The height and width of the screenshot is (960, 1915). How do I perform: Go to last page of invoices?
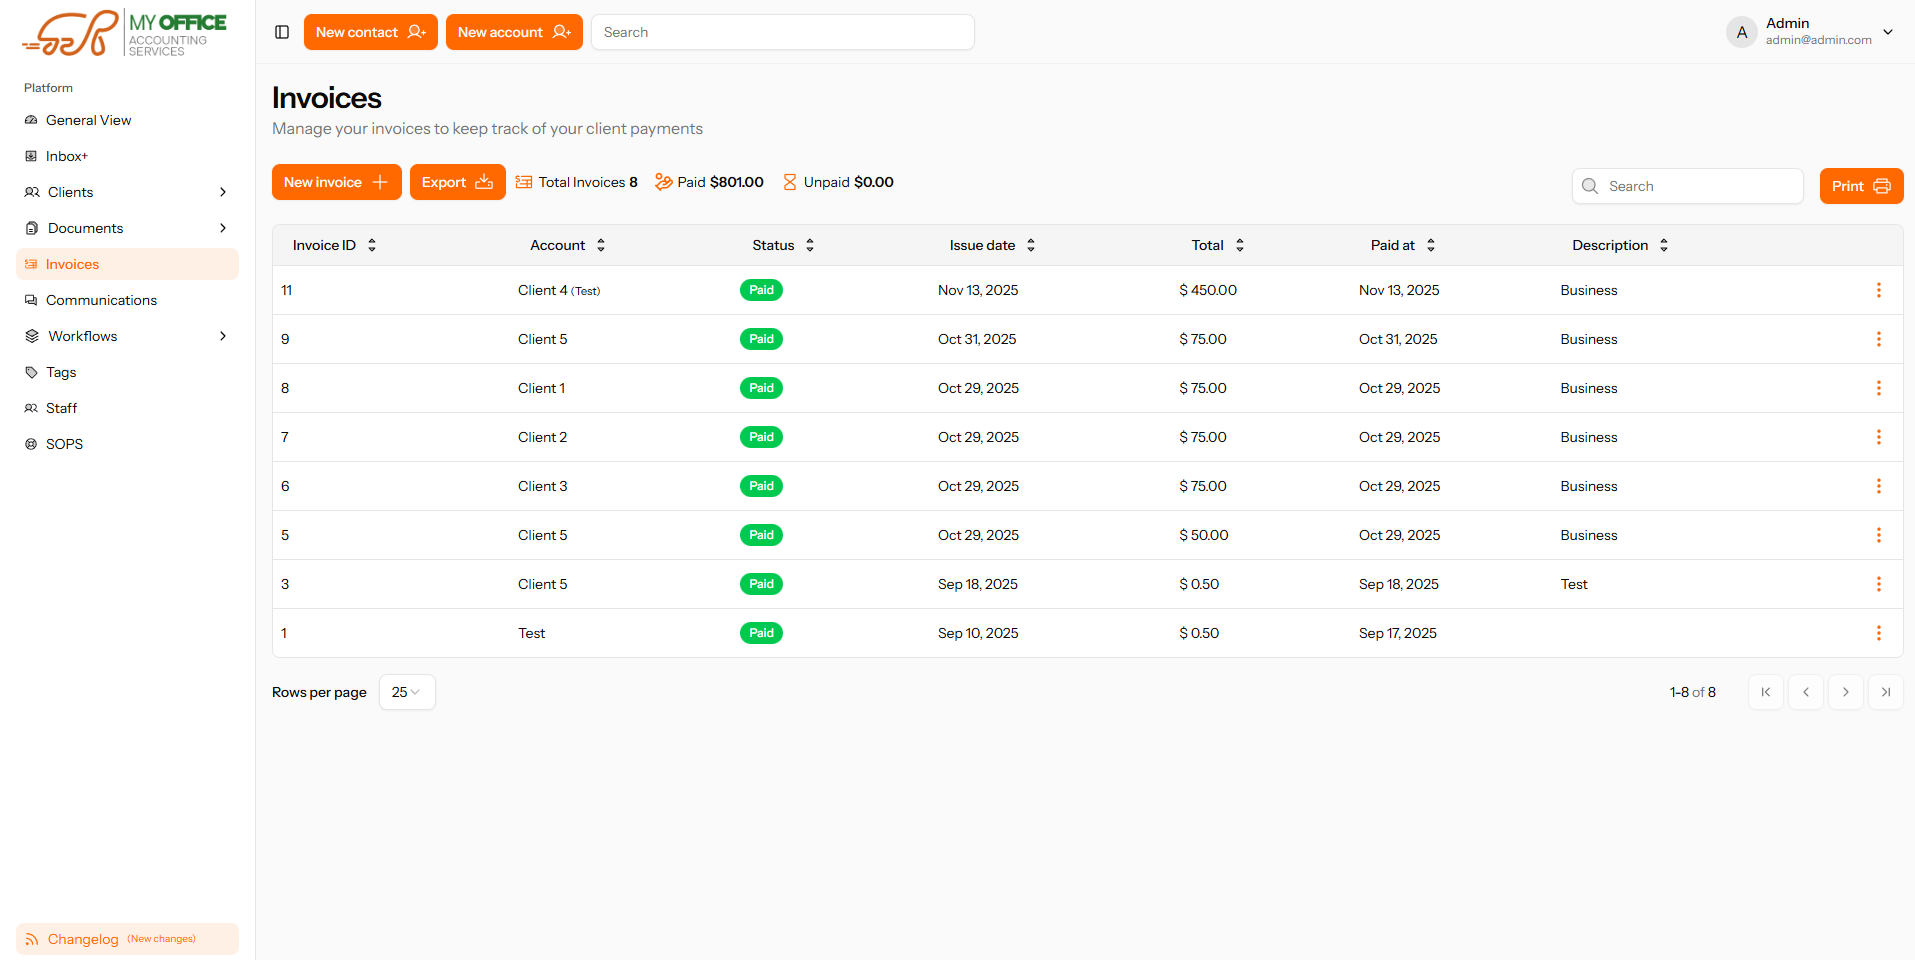point(1886,692)
